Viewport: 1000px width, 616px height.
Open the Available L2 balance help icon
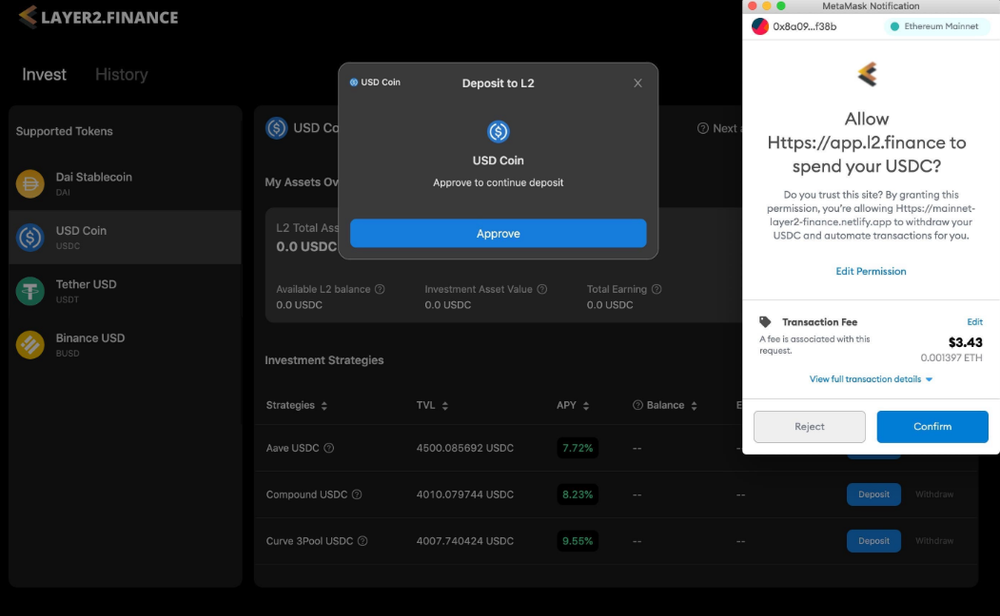point(380,289)
